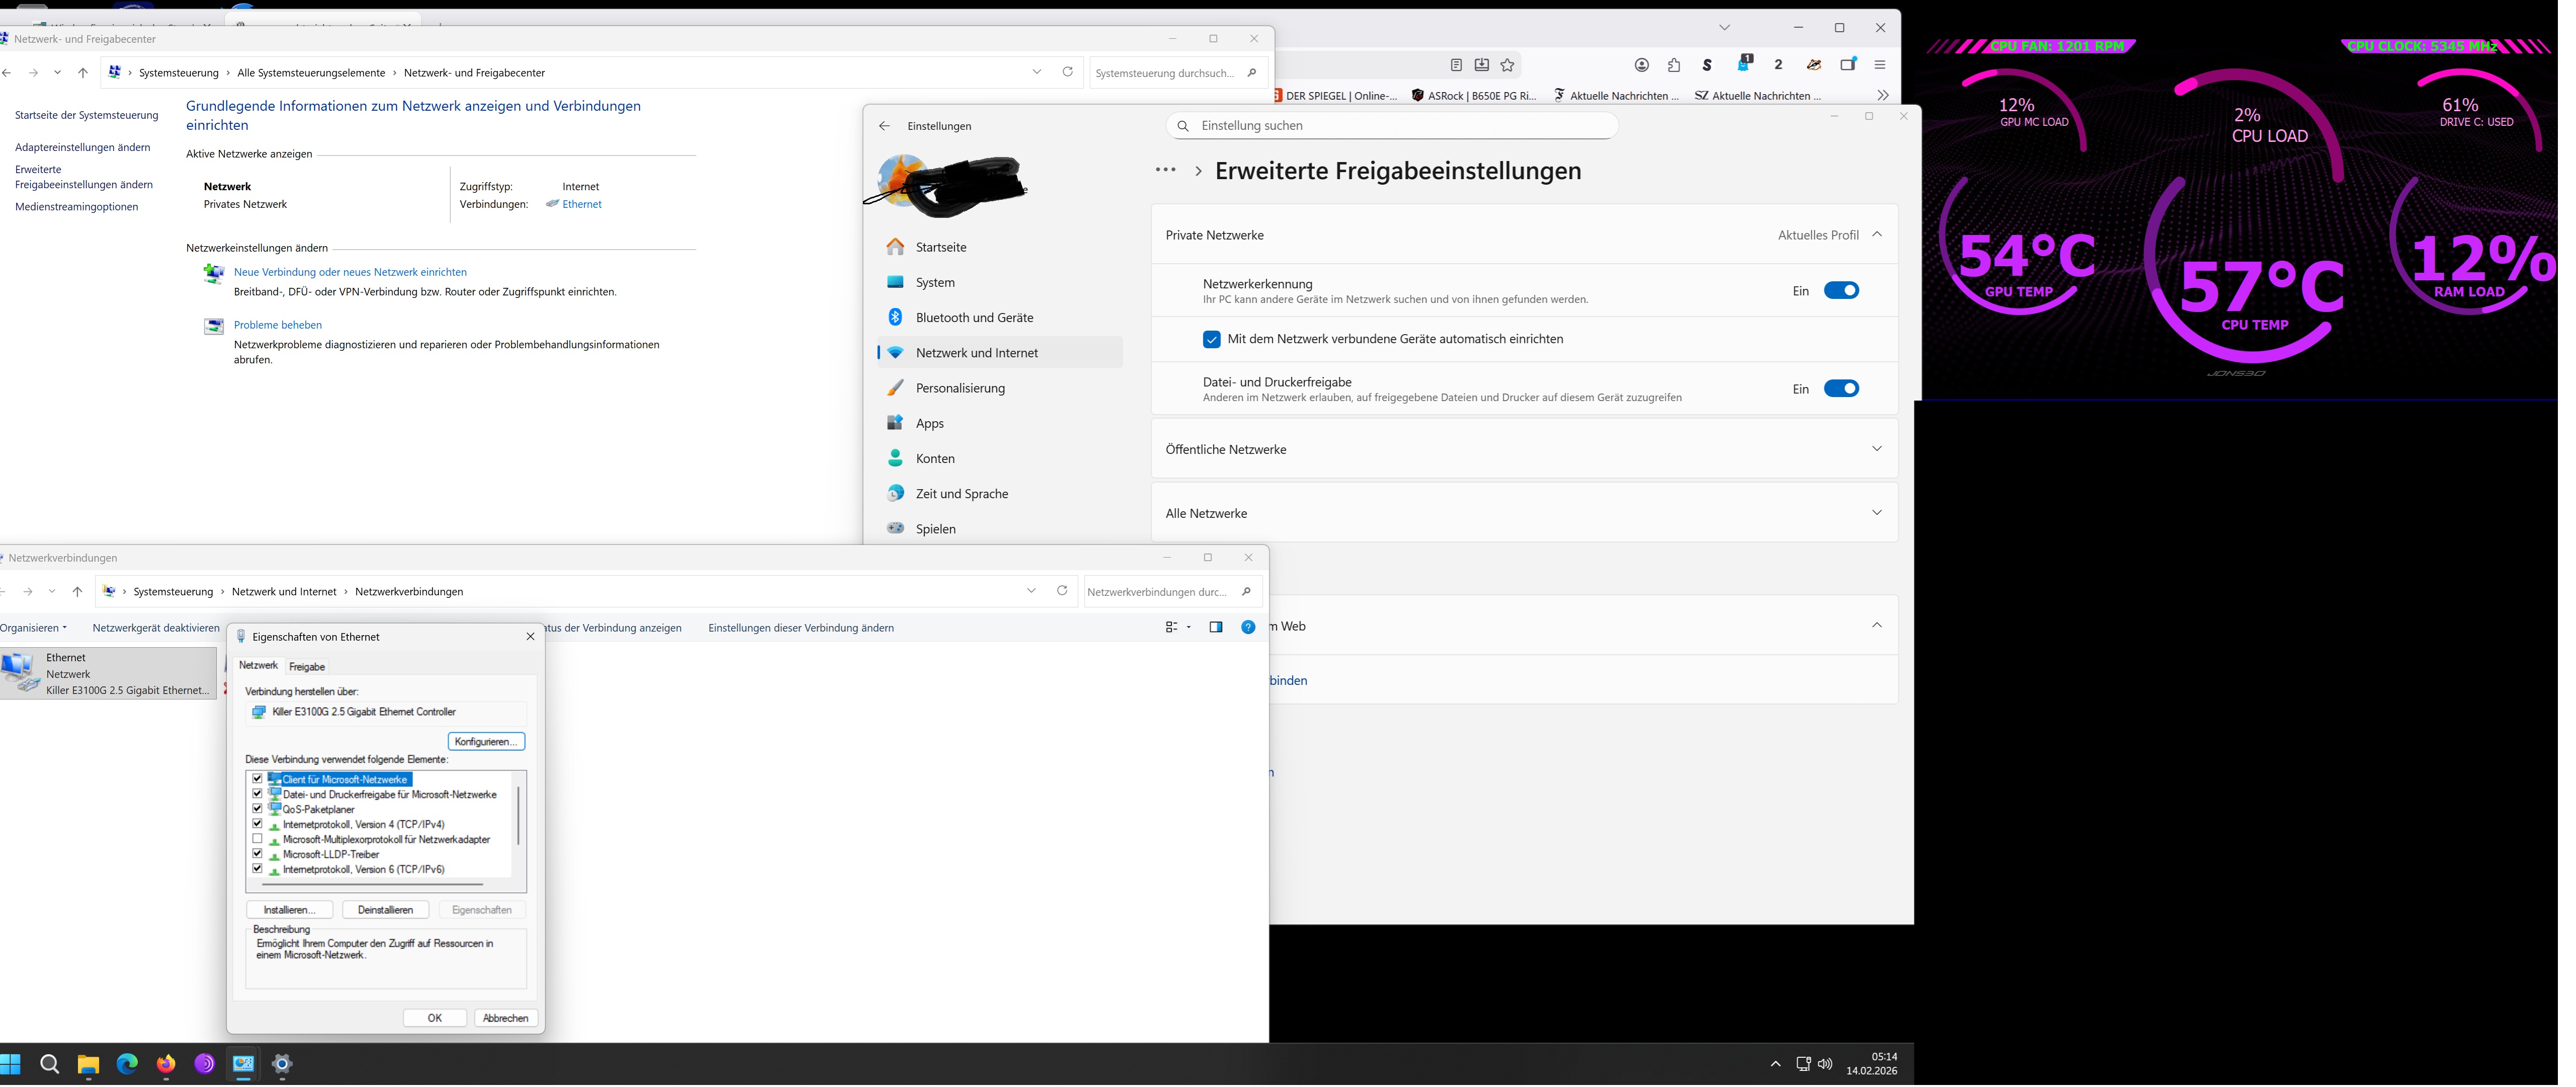Uncheck Mit dem Netzwerk verbundene Geräte automatisch einrichten
Viewport: 2576px width, 1087px height.
1211,340
